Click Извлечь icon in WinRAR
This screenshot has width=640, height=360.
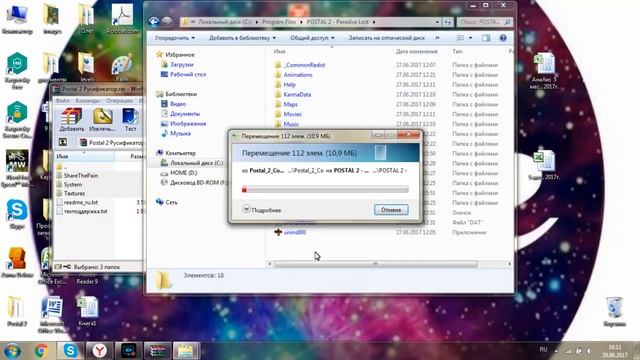point(102,120)
